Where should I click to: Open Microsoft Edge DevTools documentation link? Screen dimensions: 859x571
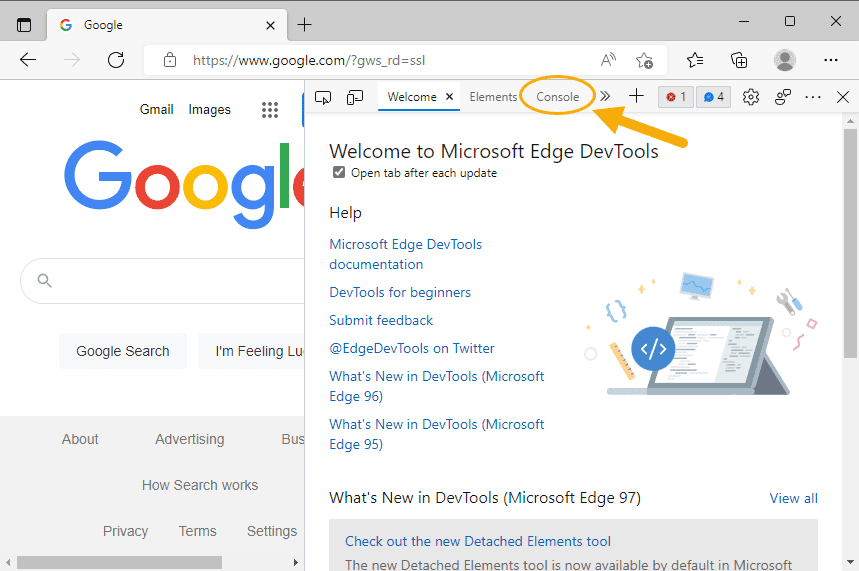pyautogui.click(x=405, y=254)
